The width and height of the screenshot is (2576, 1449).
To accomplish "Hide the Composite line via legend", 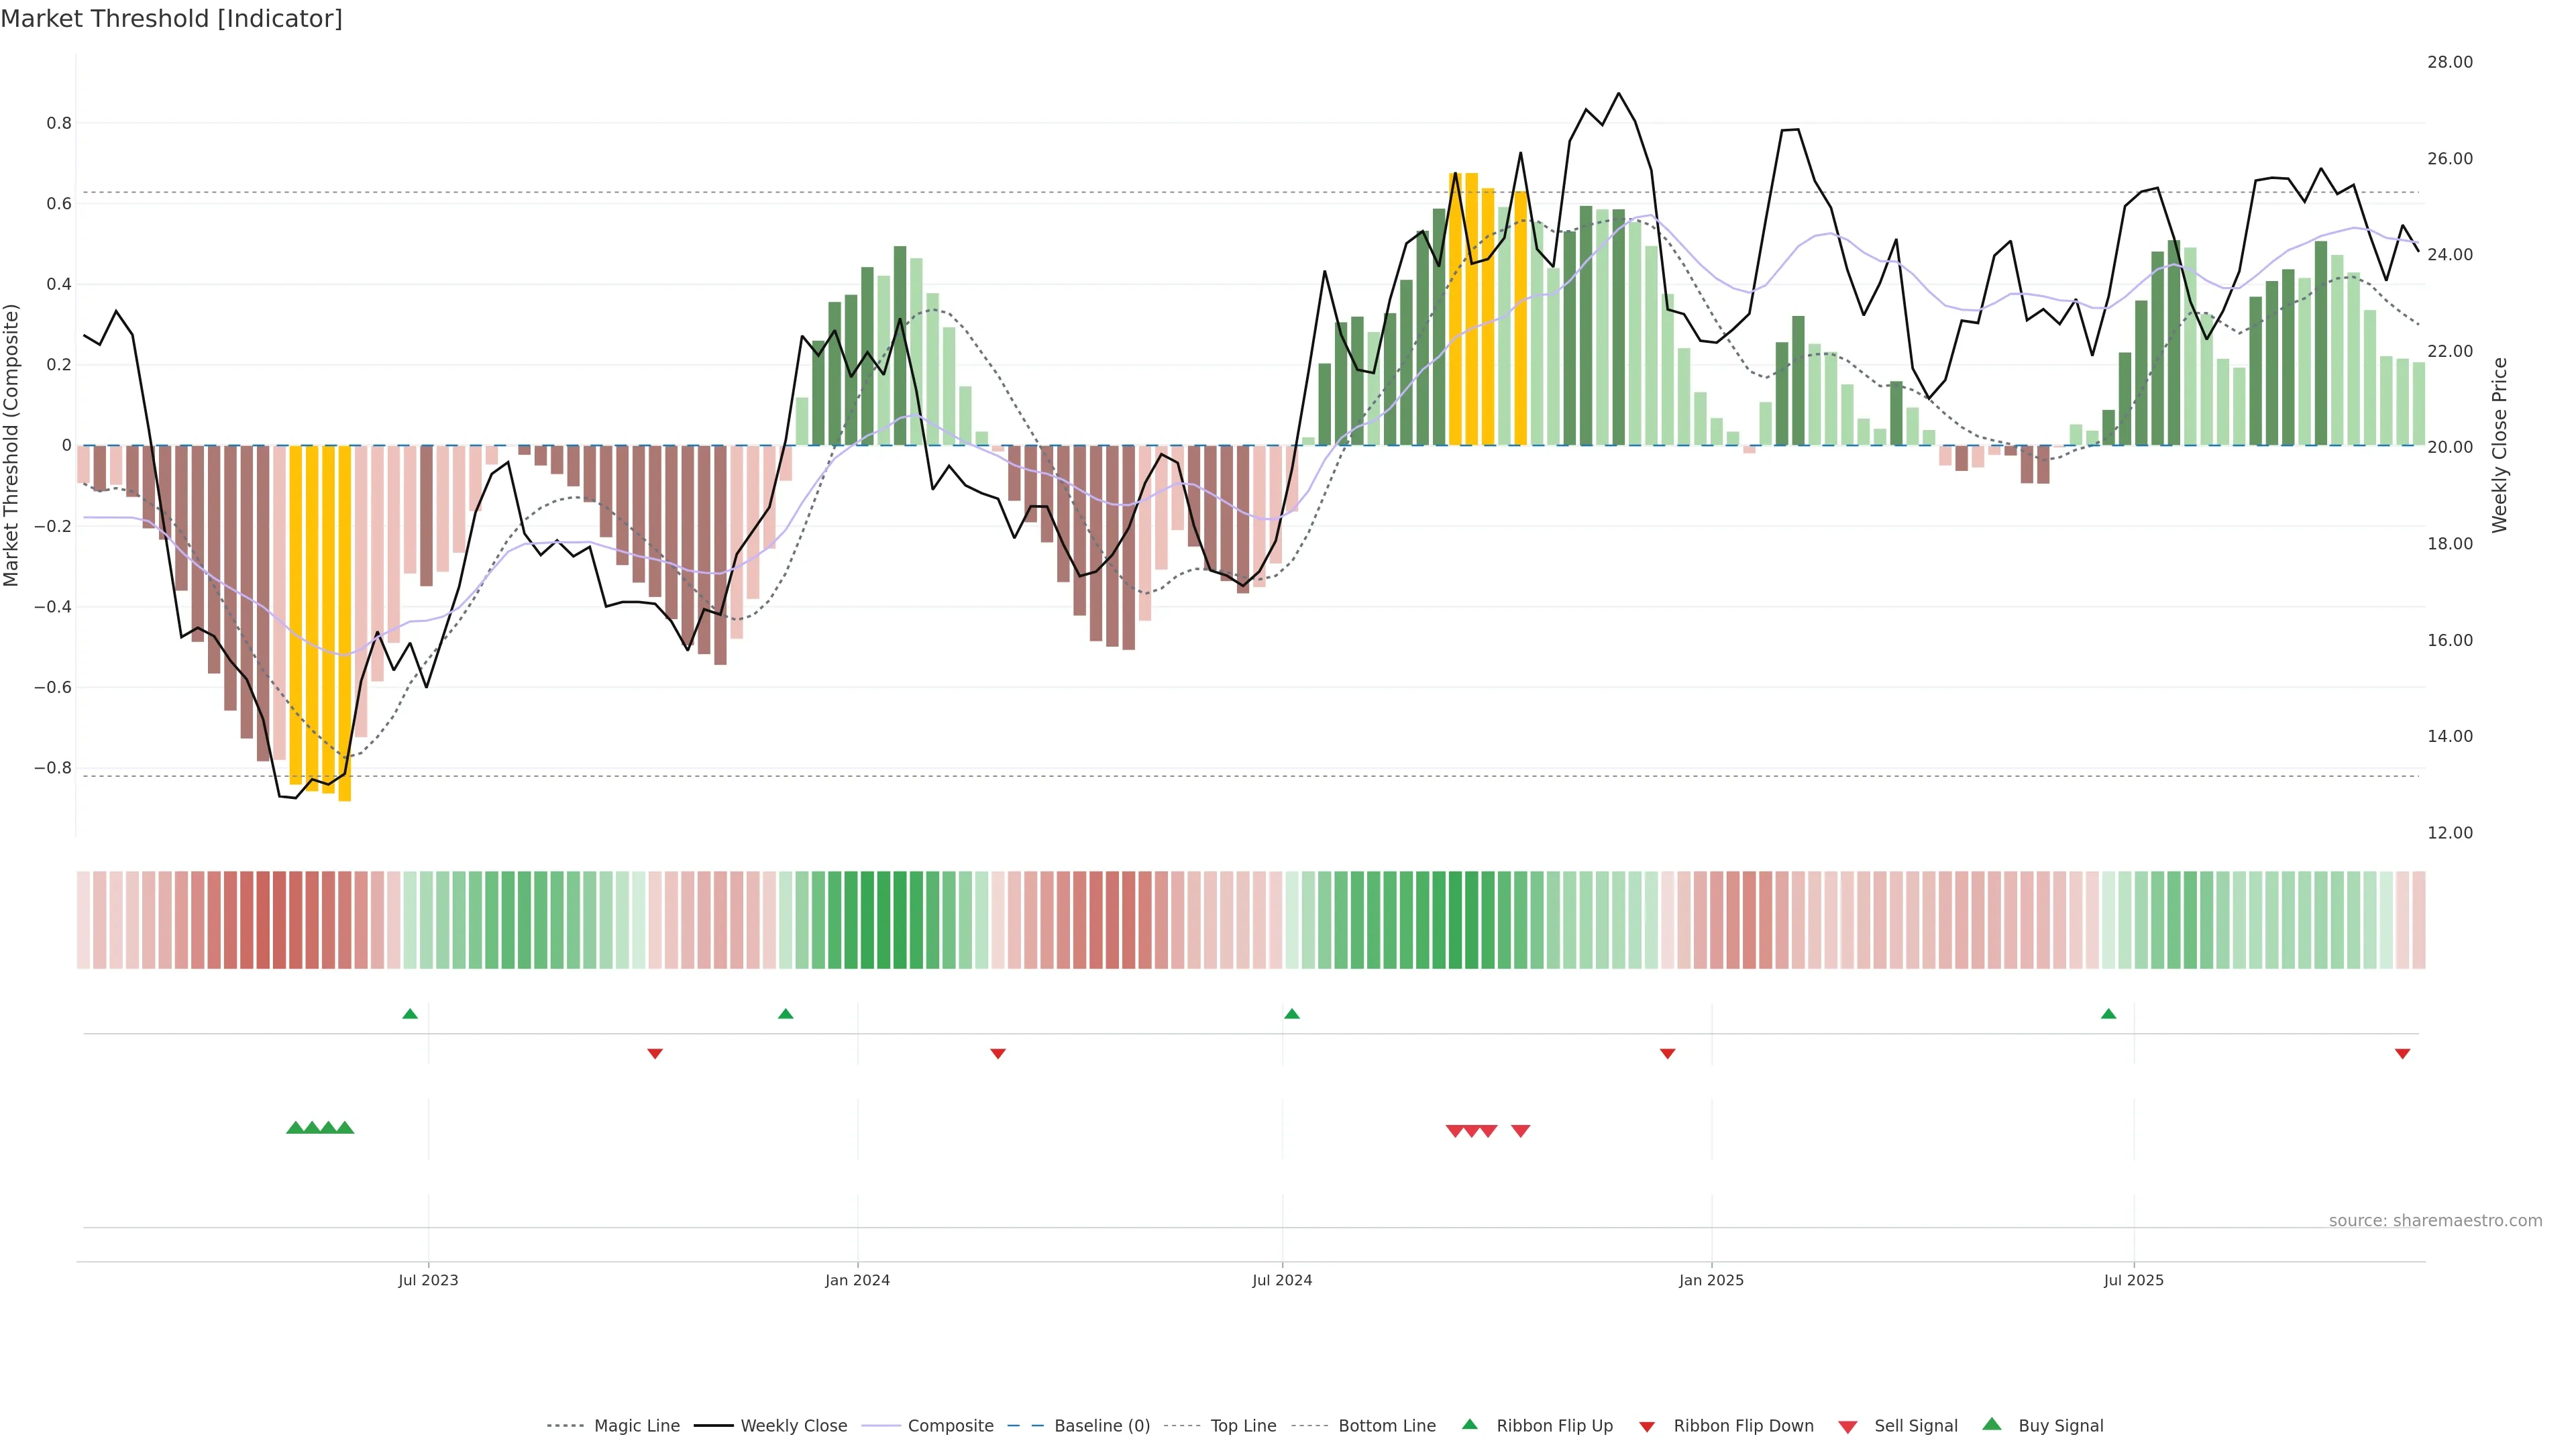I will [950, 1426].
